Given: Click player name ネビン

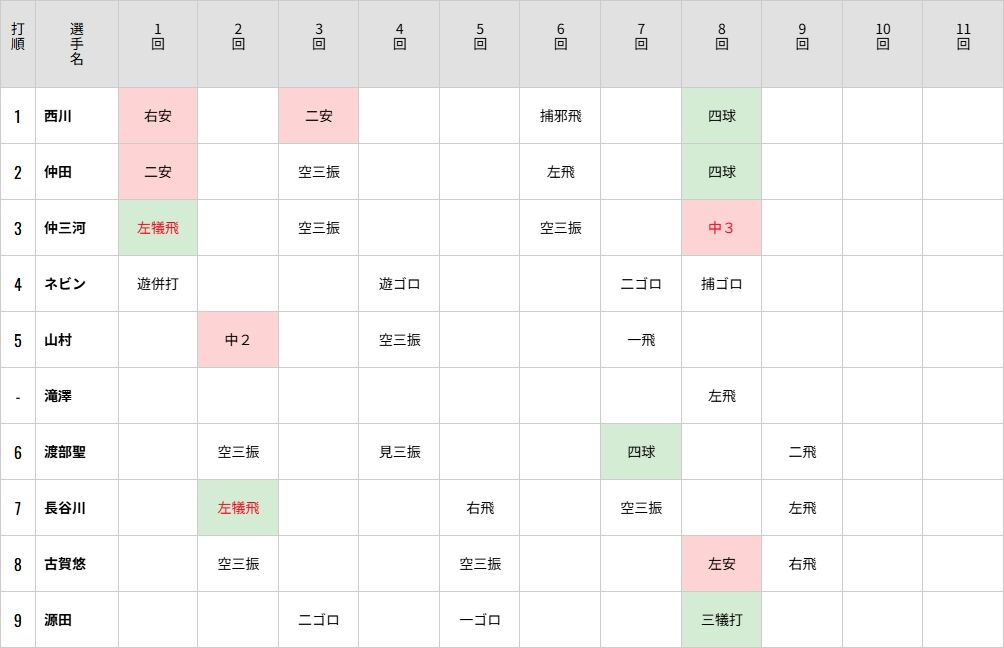Looking at the screenshot, I should pos(65,284).
